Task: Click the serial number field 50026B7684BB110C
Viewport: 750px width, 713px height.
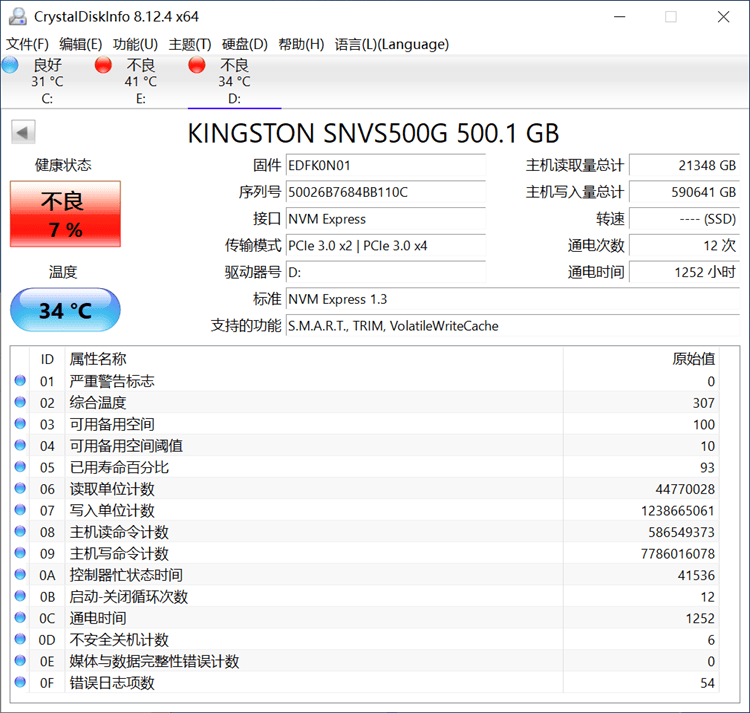Action: tap(386, 192)
